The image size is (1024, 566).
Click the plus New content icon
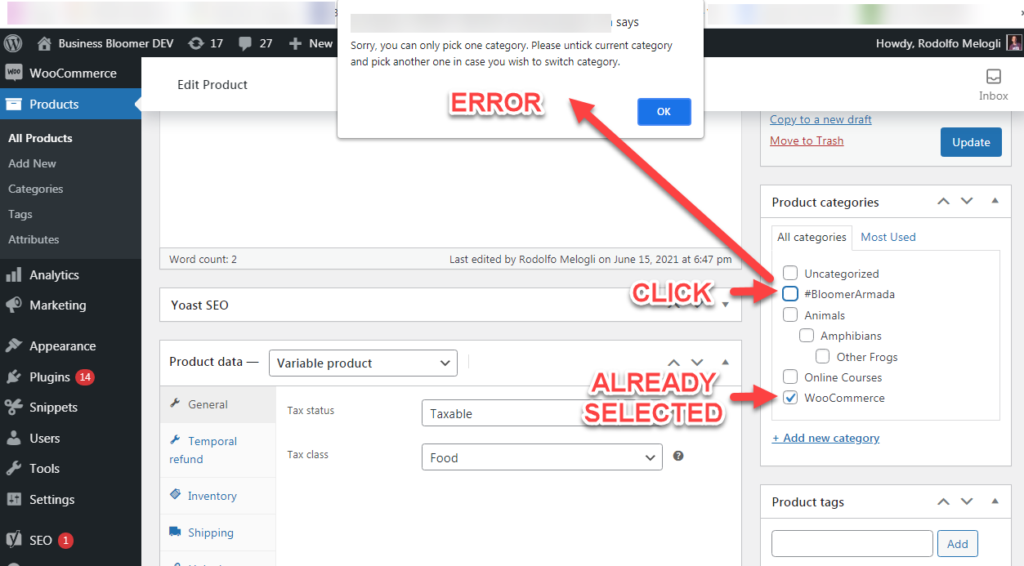point(295,44)
